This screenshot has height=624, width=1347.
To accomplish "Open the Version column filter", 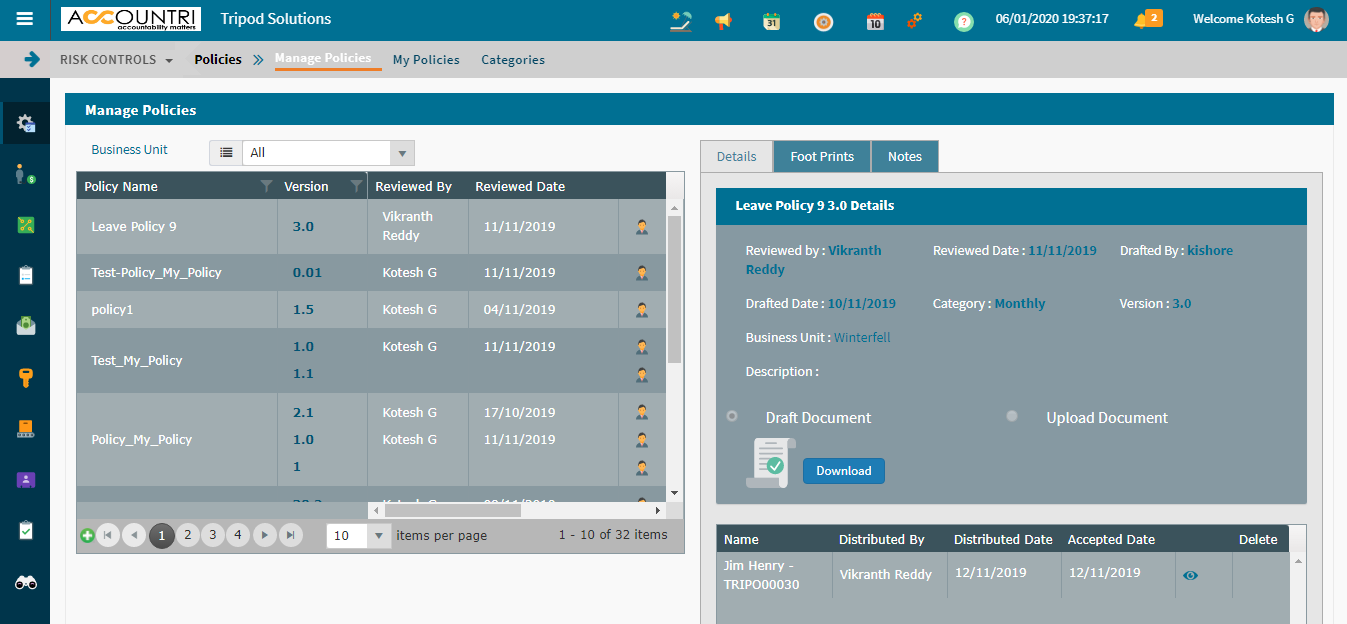I will [356, 186].
